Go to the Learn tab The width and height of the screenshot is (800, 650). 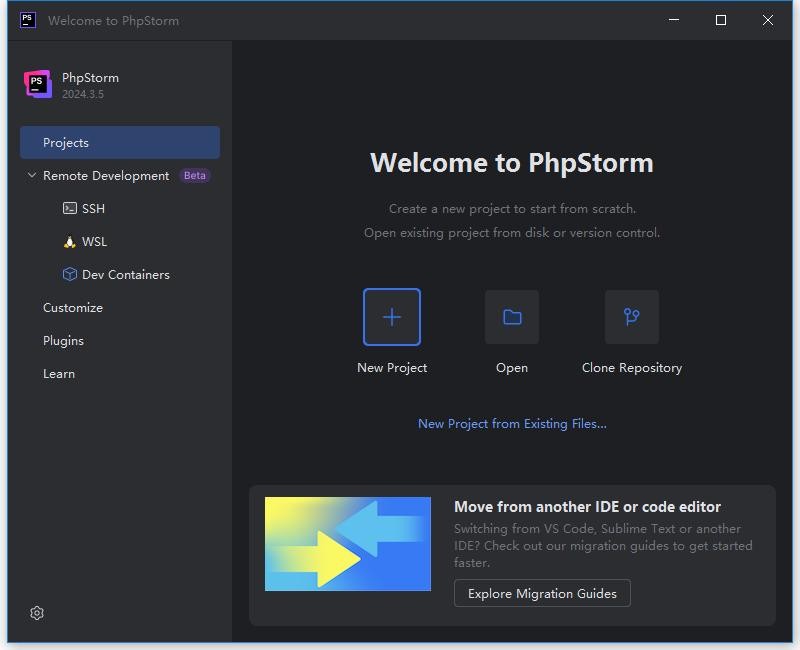(59, 374)
